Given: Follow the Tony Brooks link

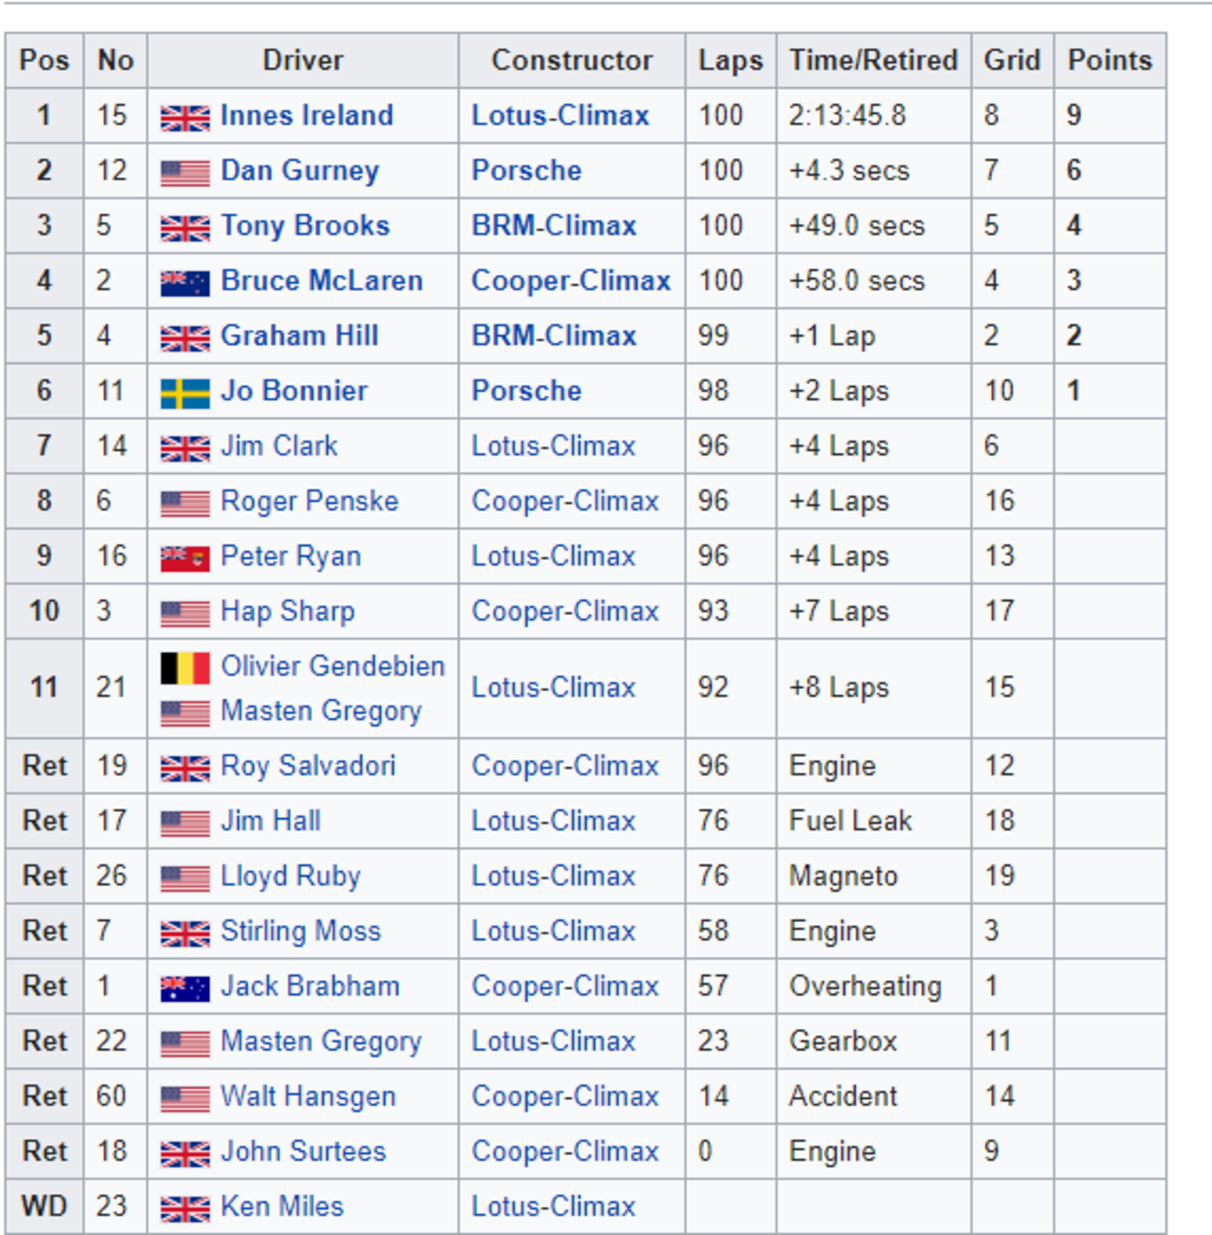Looking at the screenshot, I should coord(305,226).
